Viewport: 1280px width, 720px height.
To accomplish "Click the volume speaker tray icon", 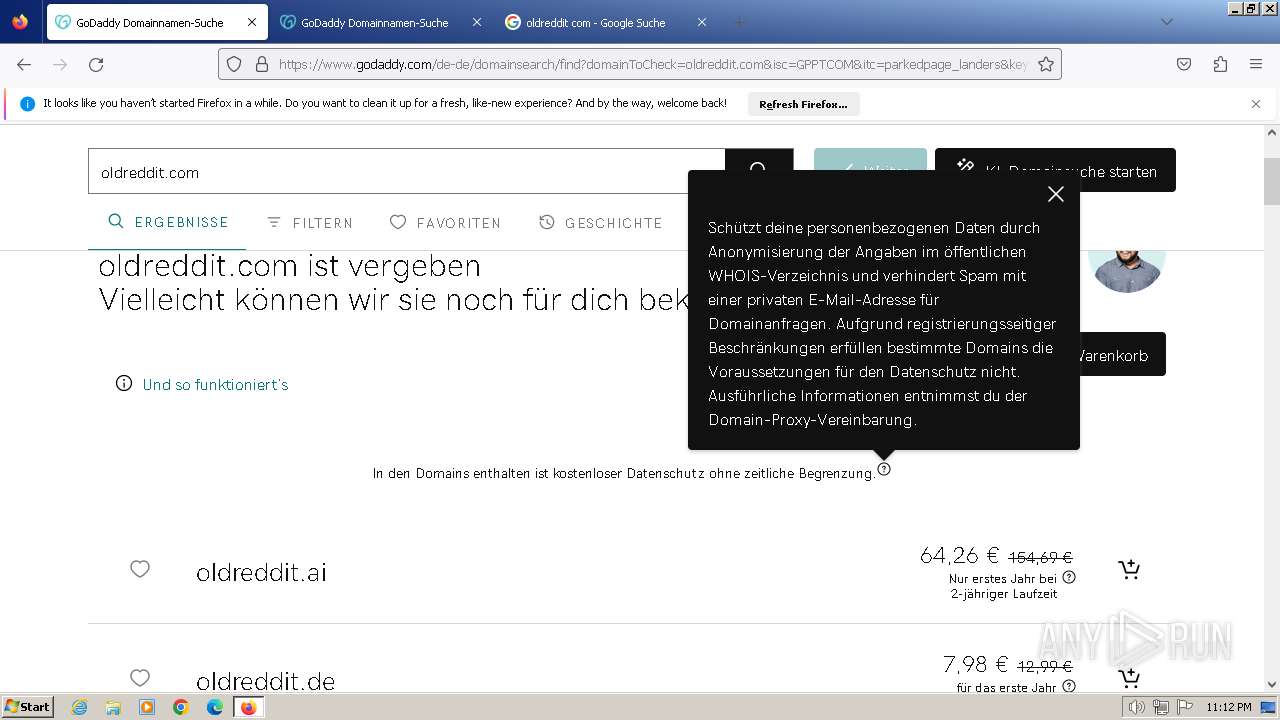I will pos(1136,707).
